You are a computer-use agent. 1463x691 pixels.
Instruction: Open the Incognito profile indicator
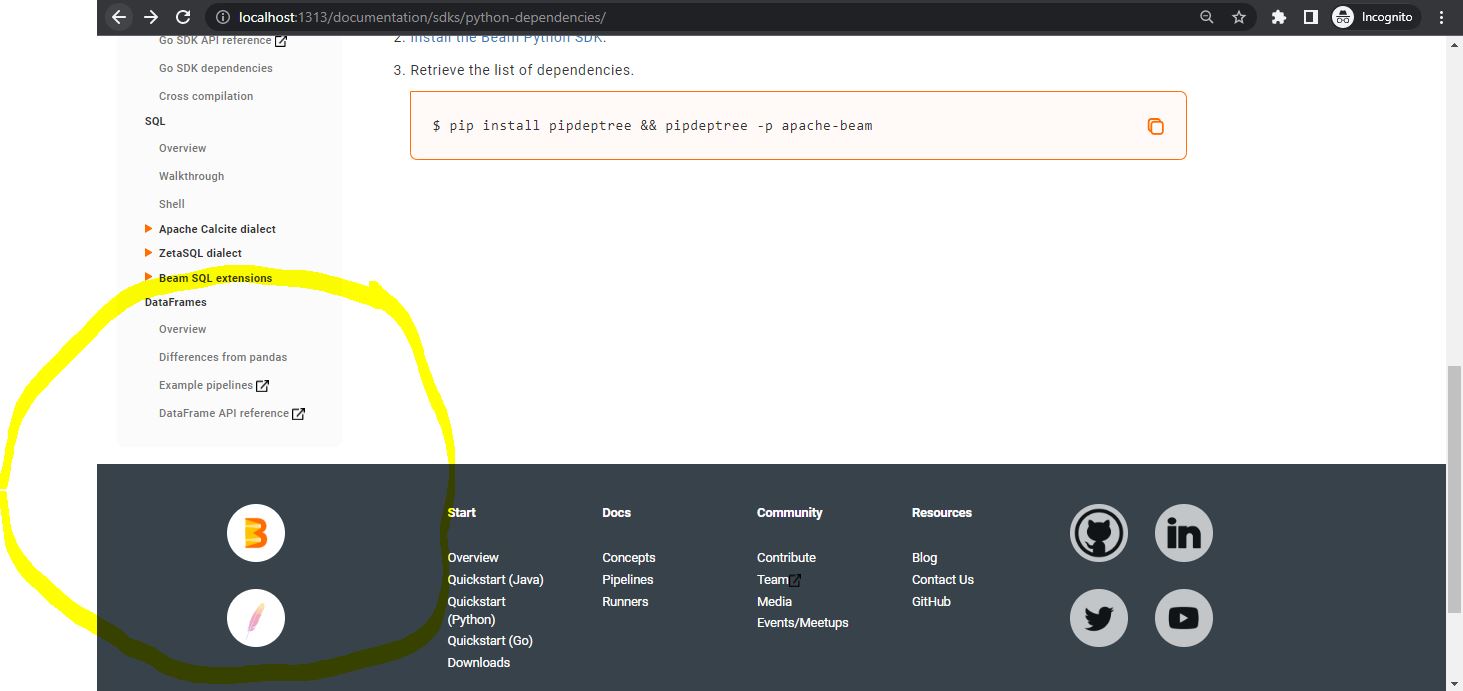[1375, 17]
